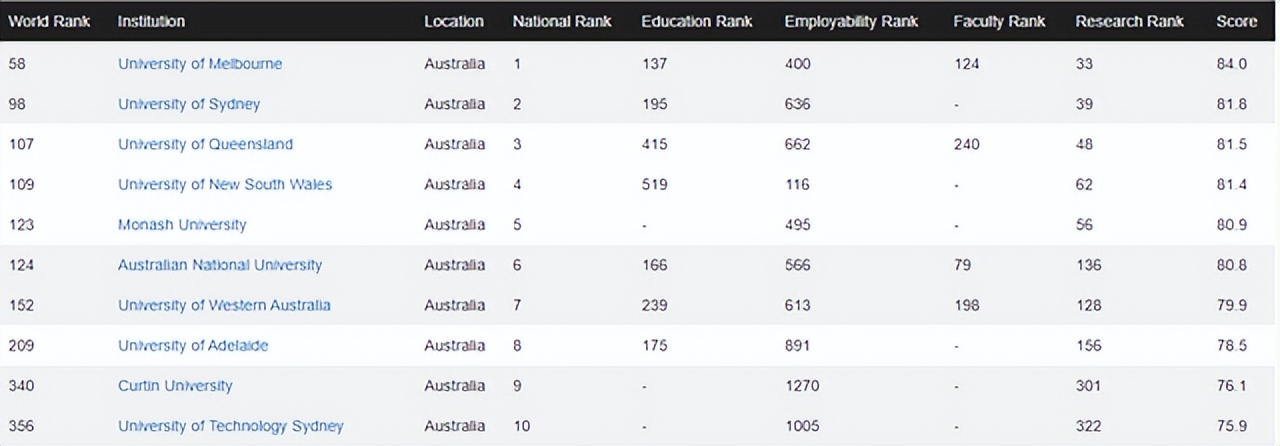
Task: Visit University of Western Australia link
Action: pyautogui.click(x=224, y=305)
